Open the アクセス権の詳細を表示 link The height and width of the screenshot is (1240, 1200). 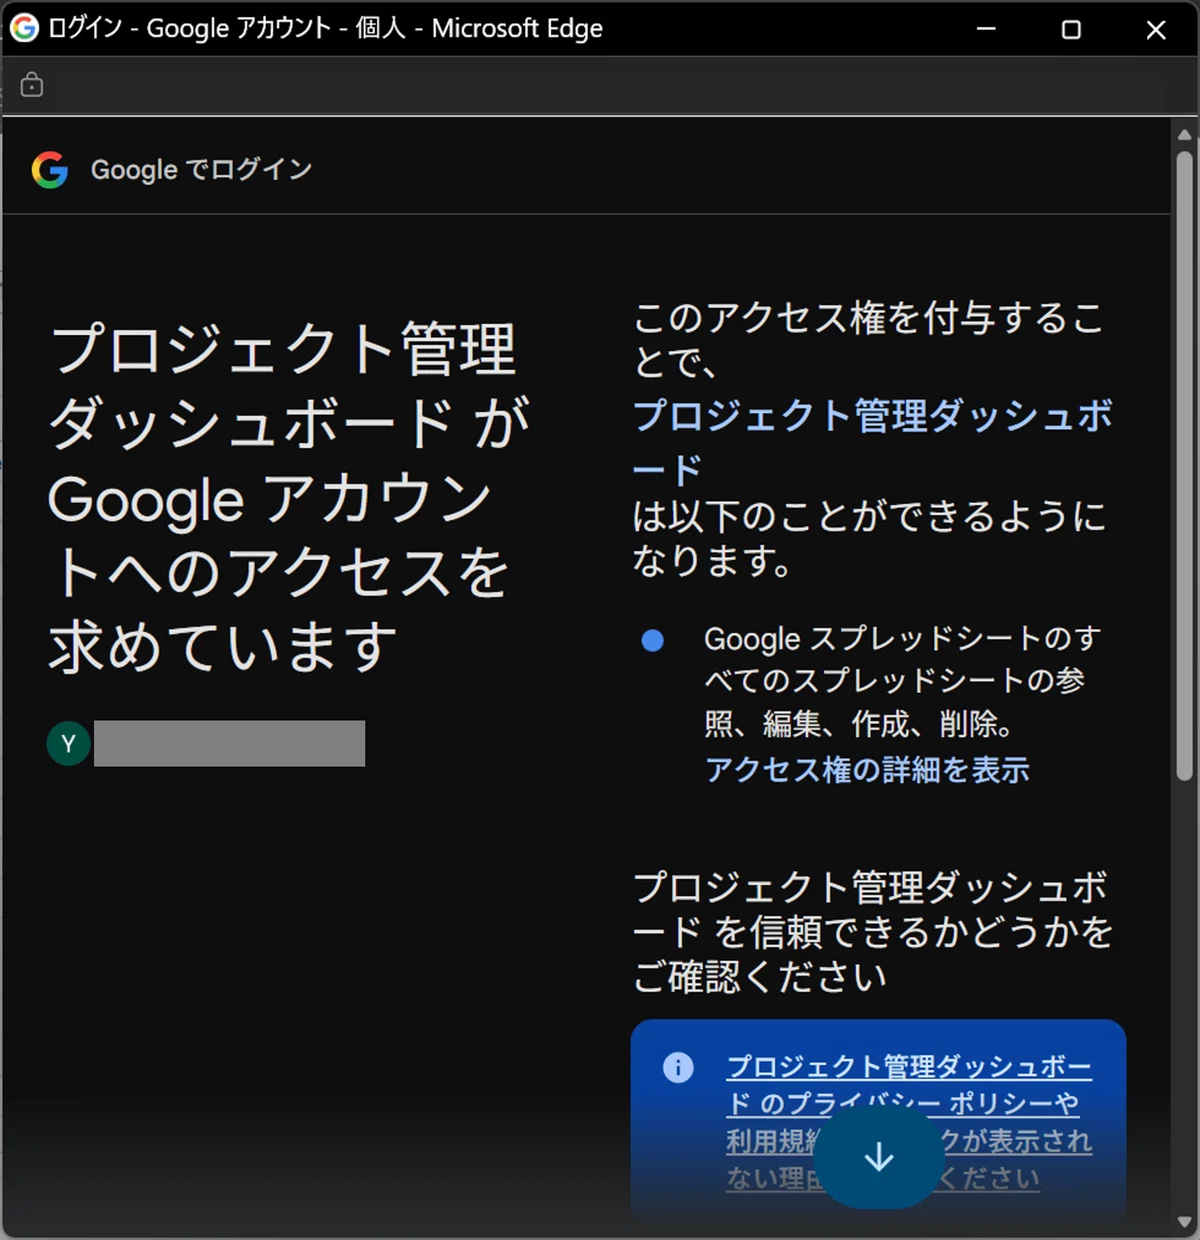(x=867, y=770)
